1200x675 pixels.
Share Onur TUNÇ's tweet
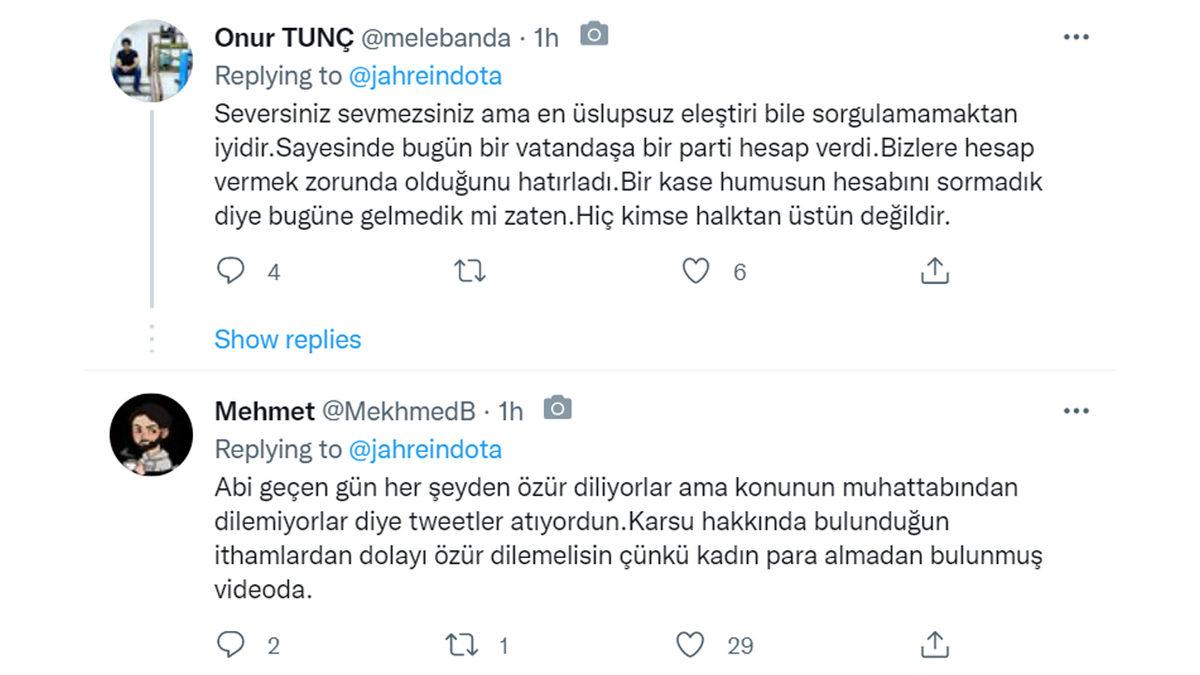click(935, 270)
